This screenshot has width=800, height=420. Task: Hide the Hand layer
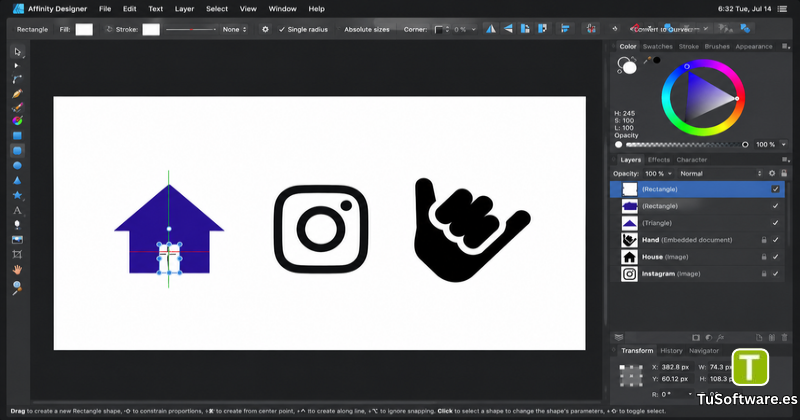(776, 240)
